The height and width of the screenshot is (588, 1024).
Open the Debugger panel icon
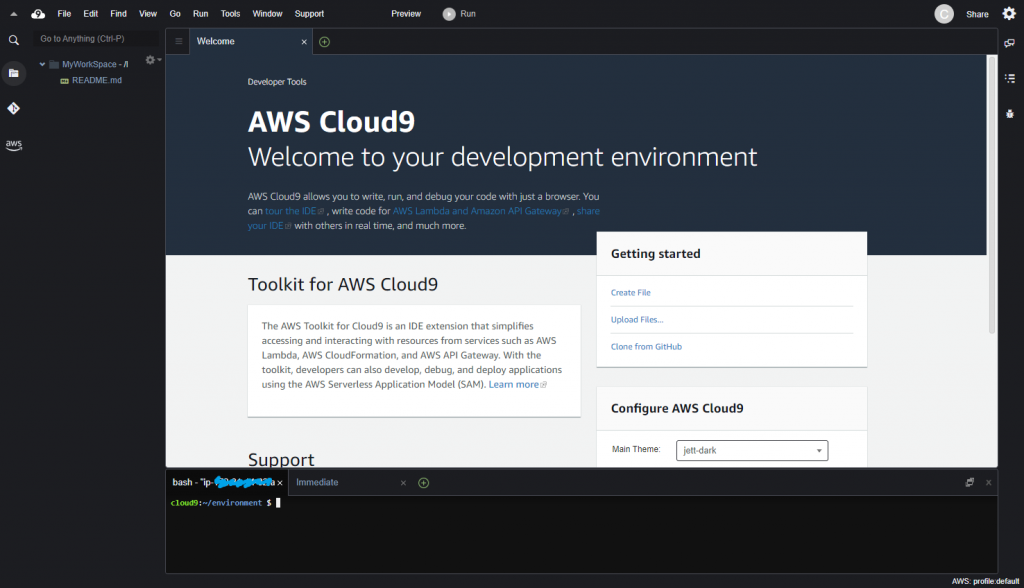pyautogui.click(x=1010, y=114)
